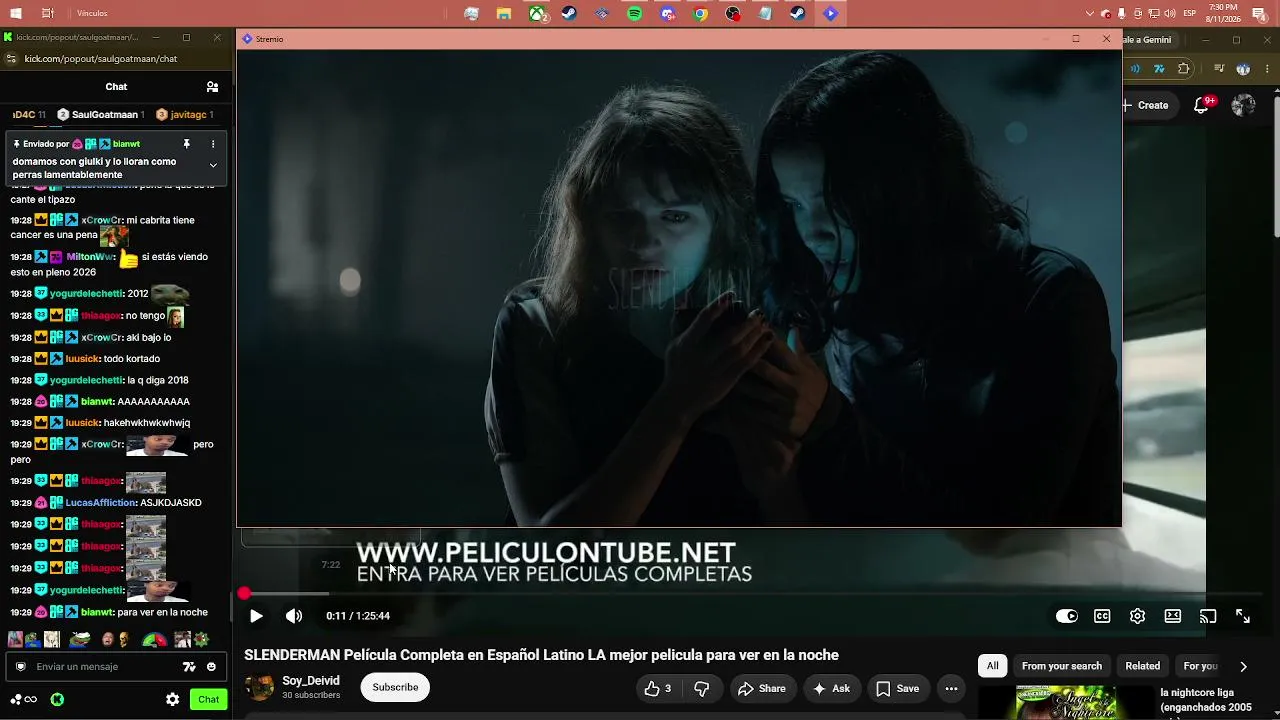Open Xbox app from the taskbar
This screenshot has width=1280, height=720.
(537, 14)
